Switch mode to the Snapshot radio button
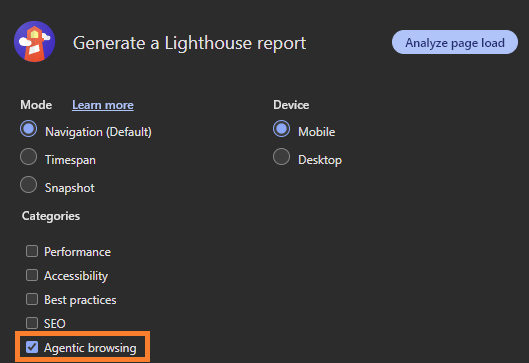 (28, 185)
